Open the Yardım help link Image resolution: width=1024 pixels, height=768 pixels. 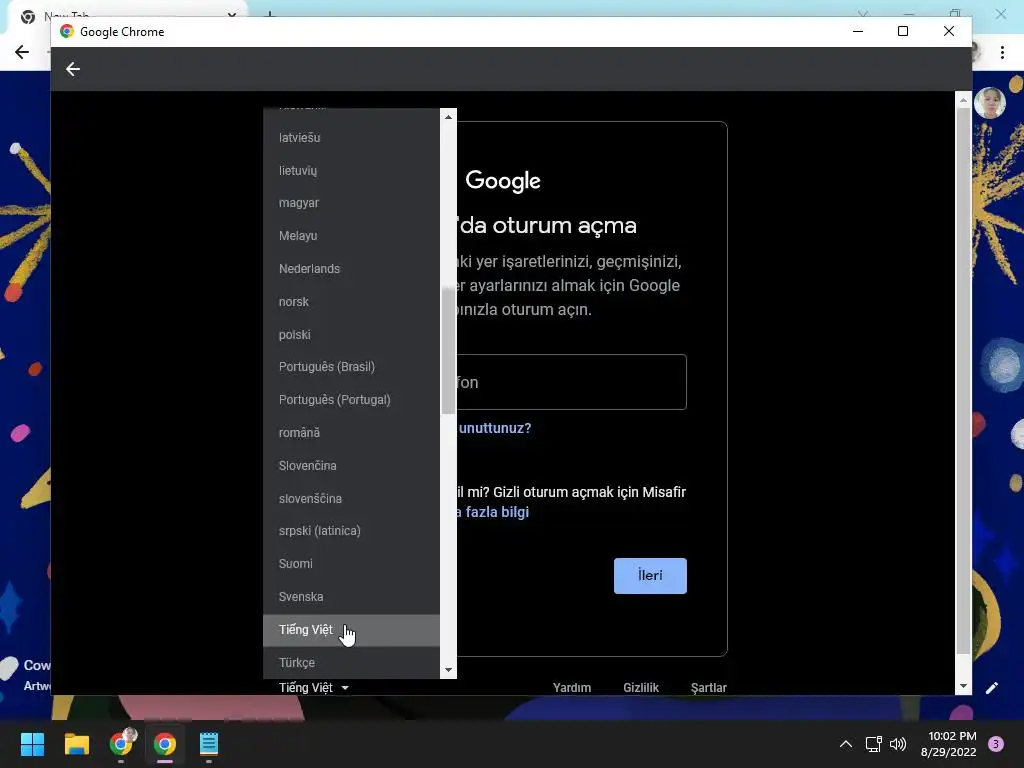coord(572,688)
